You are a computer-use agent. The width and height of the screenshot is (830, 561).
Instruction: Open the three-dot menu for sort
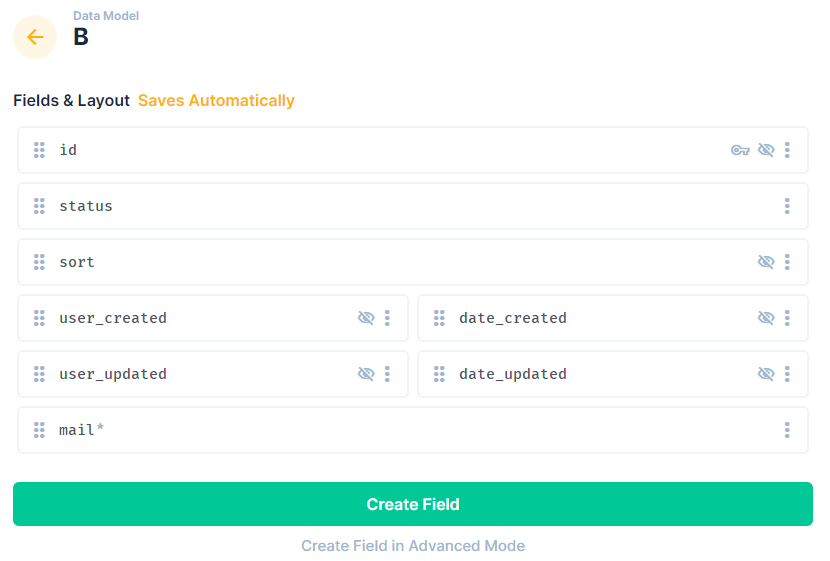tap(787, 262)
